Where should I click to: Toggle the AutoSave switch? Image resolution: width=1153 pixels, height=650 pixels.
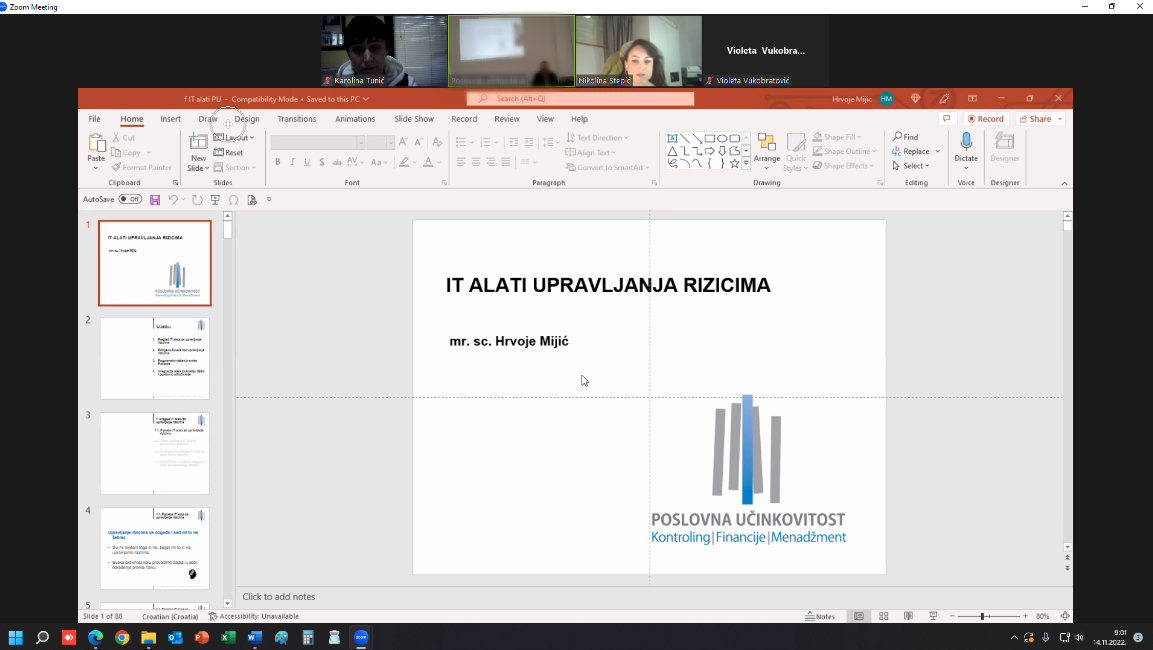(x=130, y=200)
